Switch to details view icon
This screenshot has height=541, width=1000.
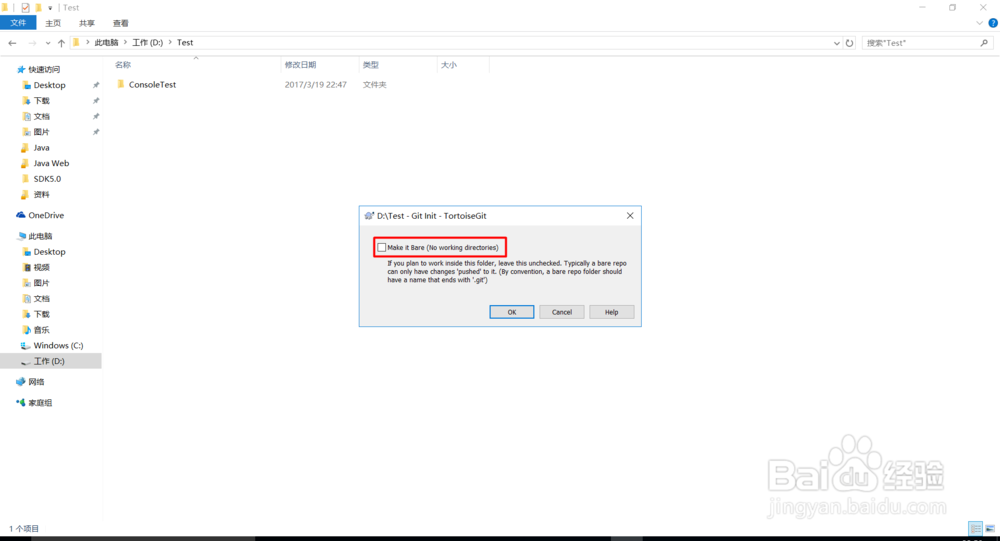click(x=976, y=528)
